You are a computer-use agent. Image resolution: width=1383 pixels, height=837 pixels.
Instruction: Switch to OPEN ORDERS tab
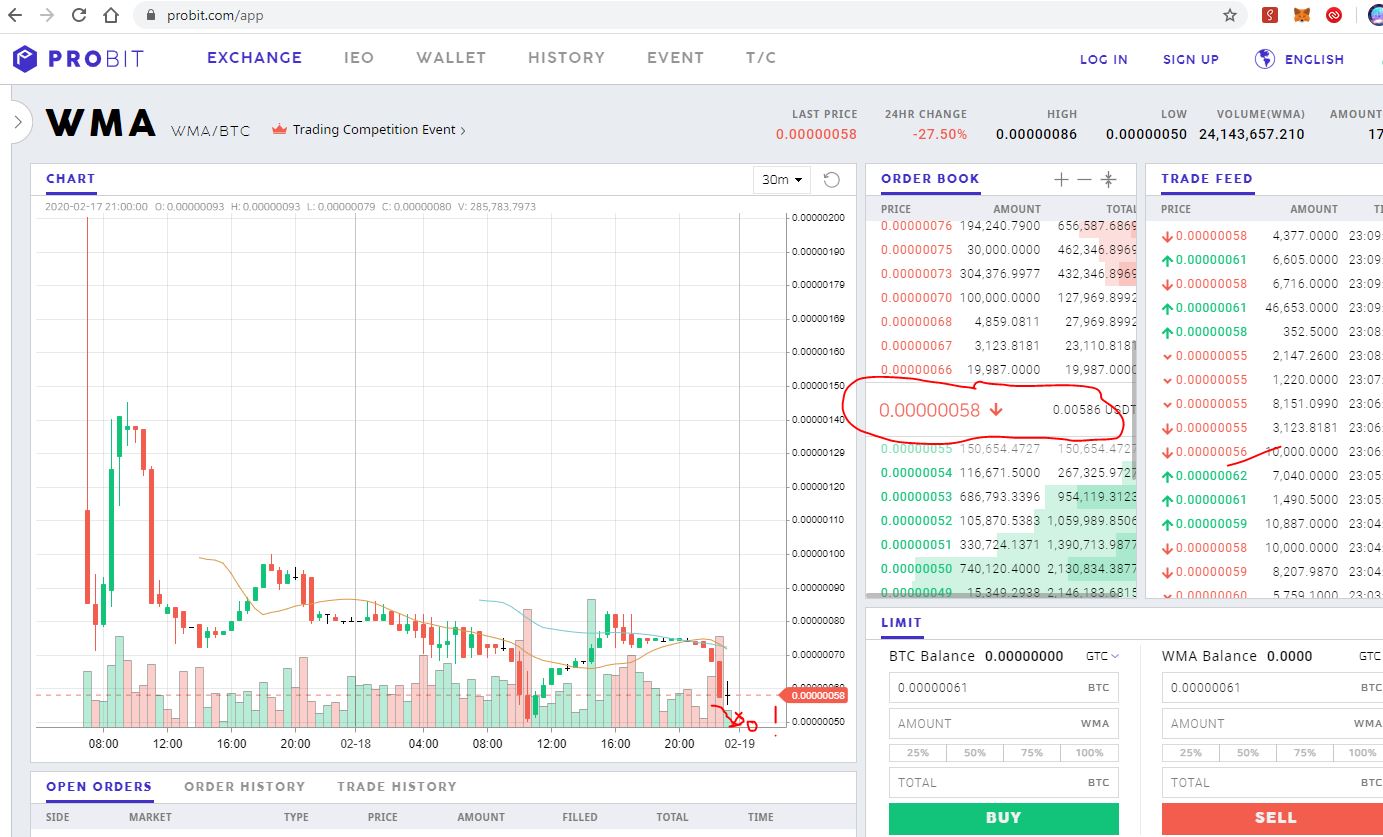(99, 787)
